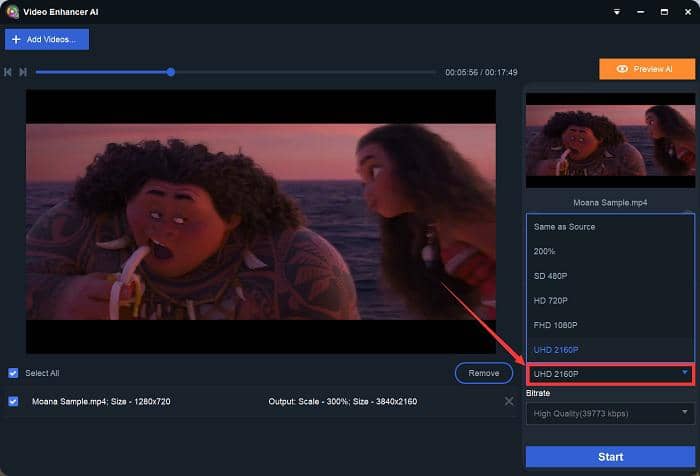Click the Start button
700x476 pixels.
click(610, 457)
